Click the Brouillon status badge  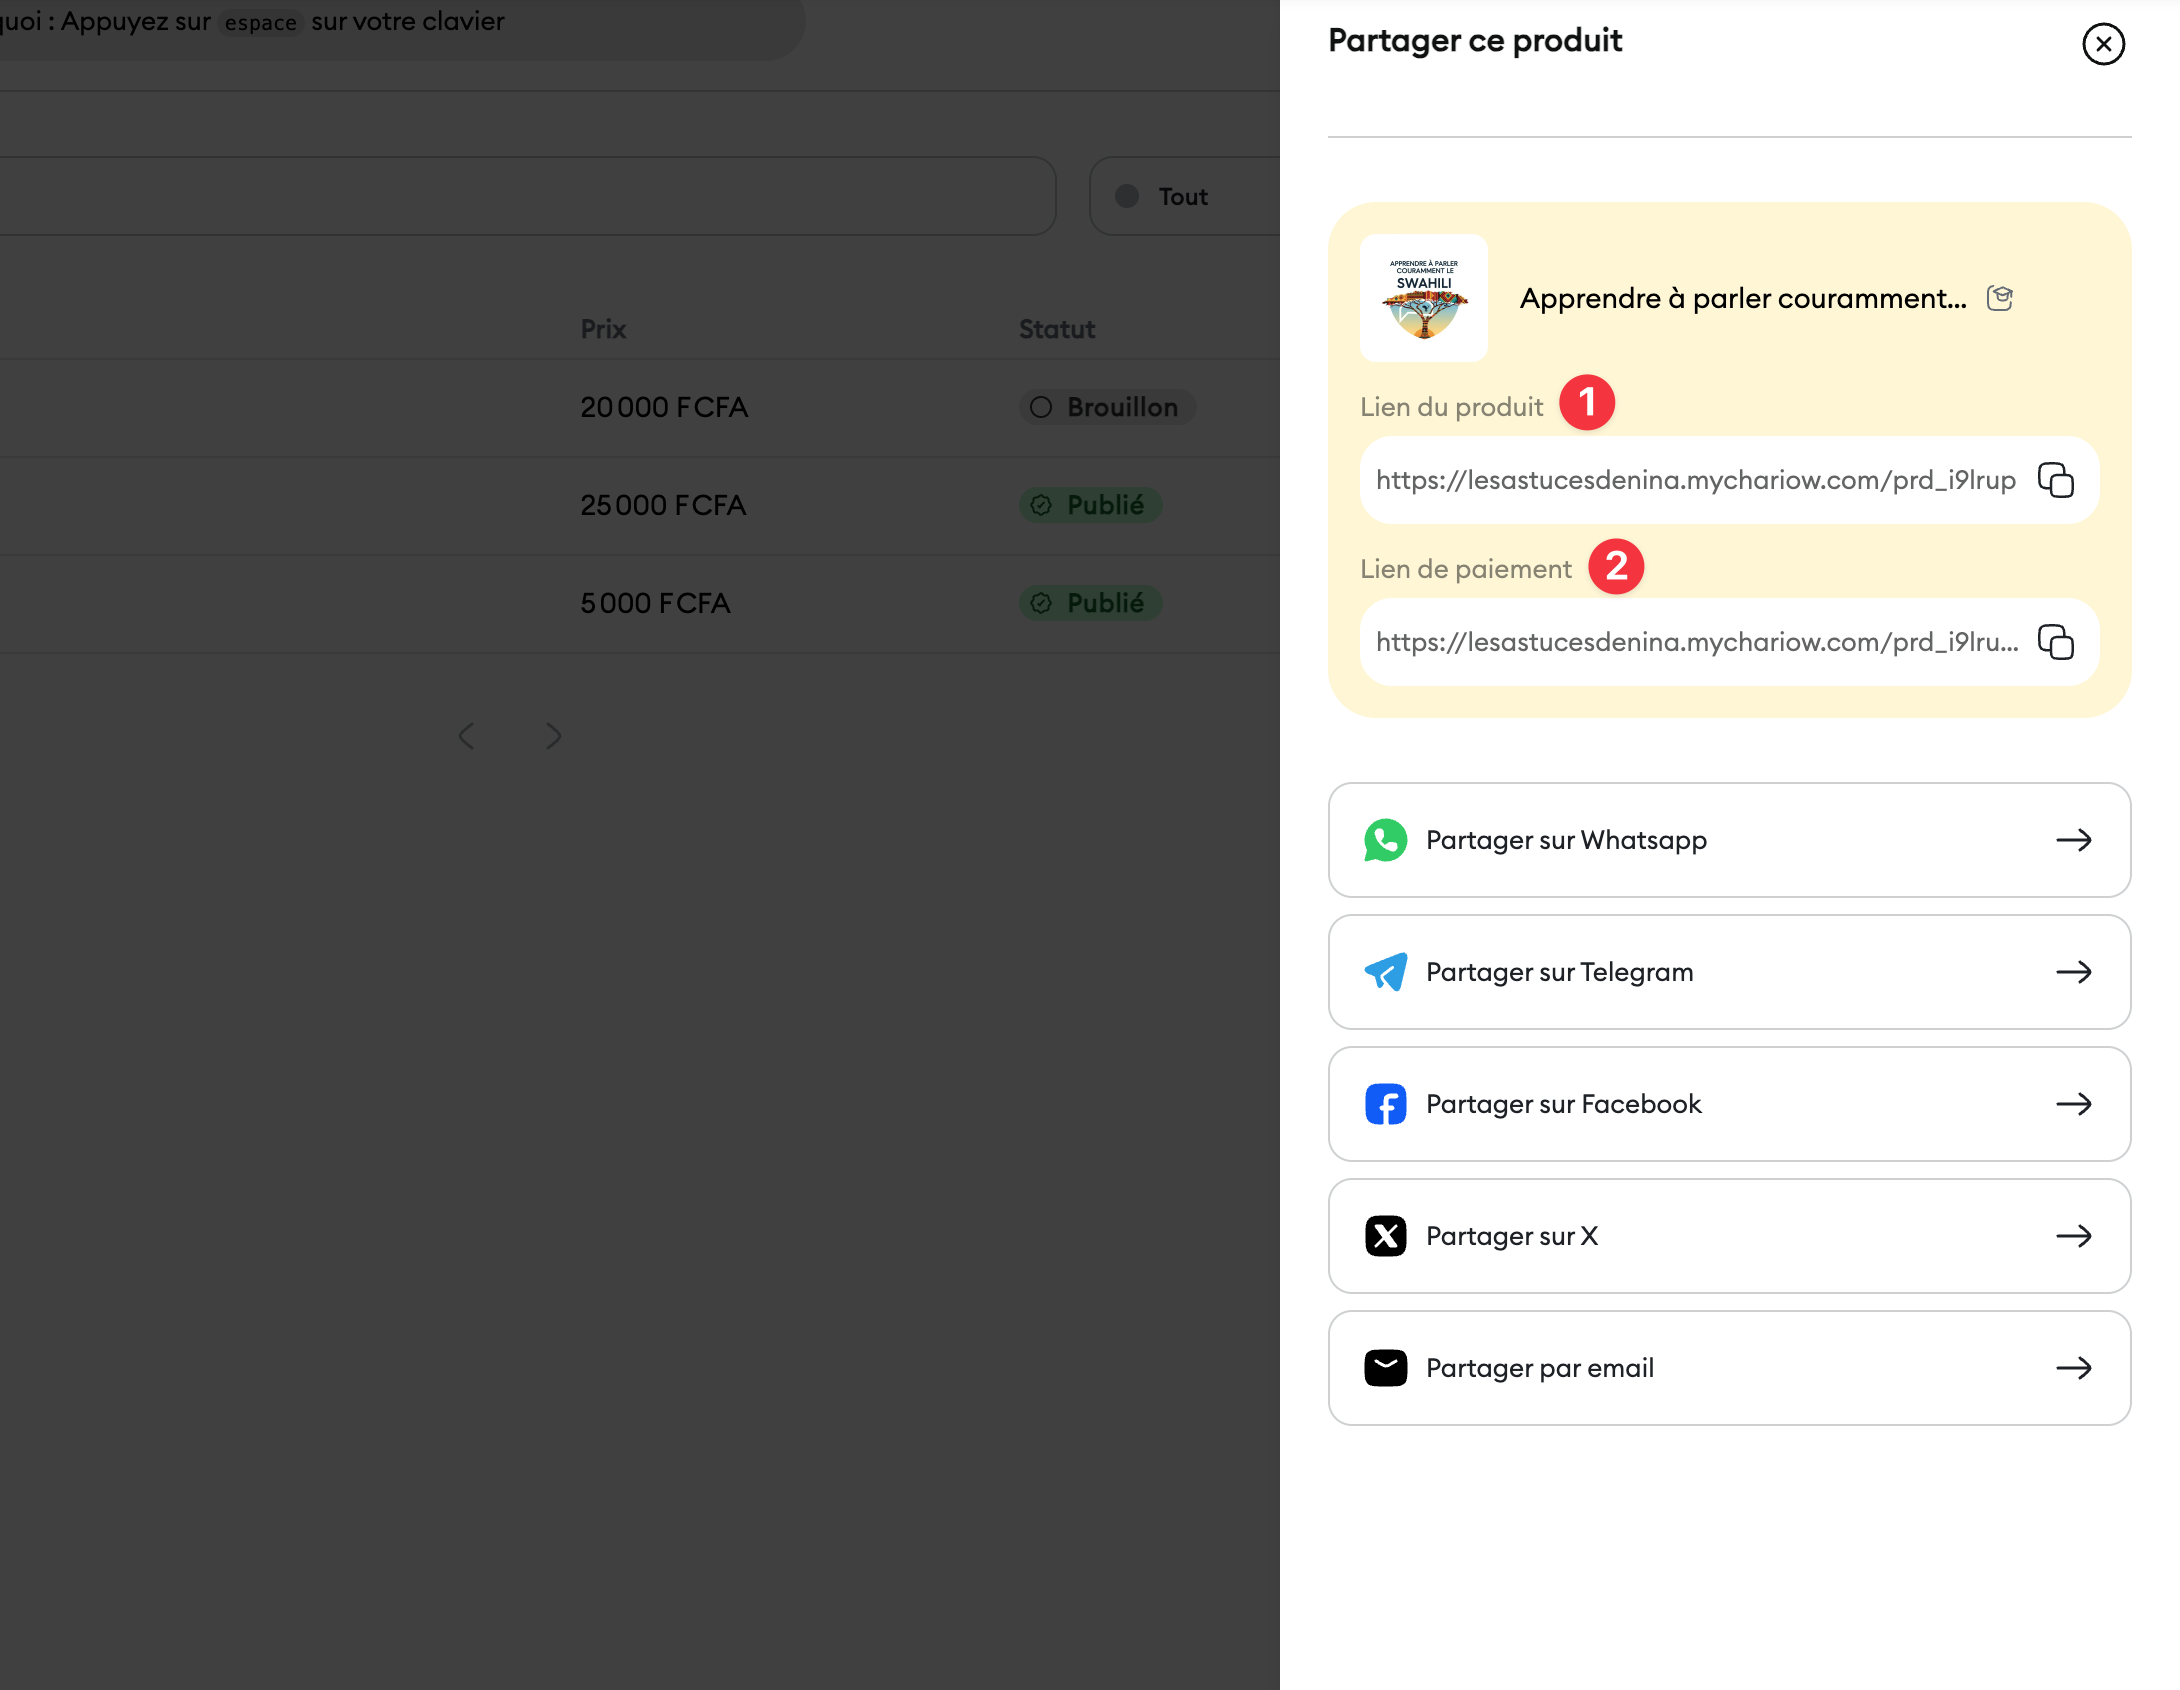tap(1107, 407)
